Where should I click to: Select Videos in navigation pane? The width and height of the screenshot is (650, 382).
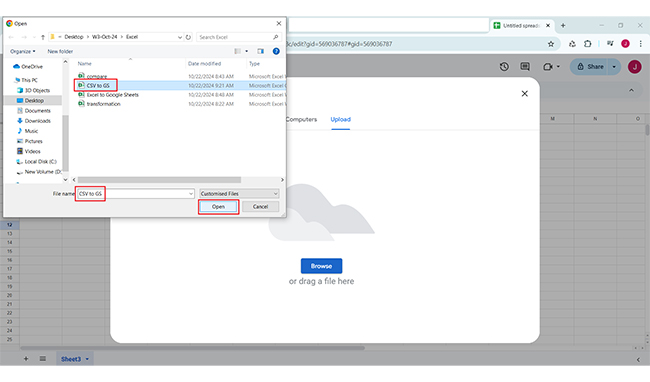click(29, 152)
